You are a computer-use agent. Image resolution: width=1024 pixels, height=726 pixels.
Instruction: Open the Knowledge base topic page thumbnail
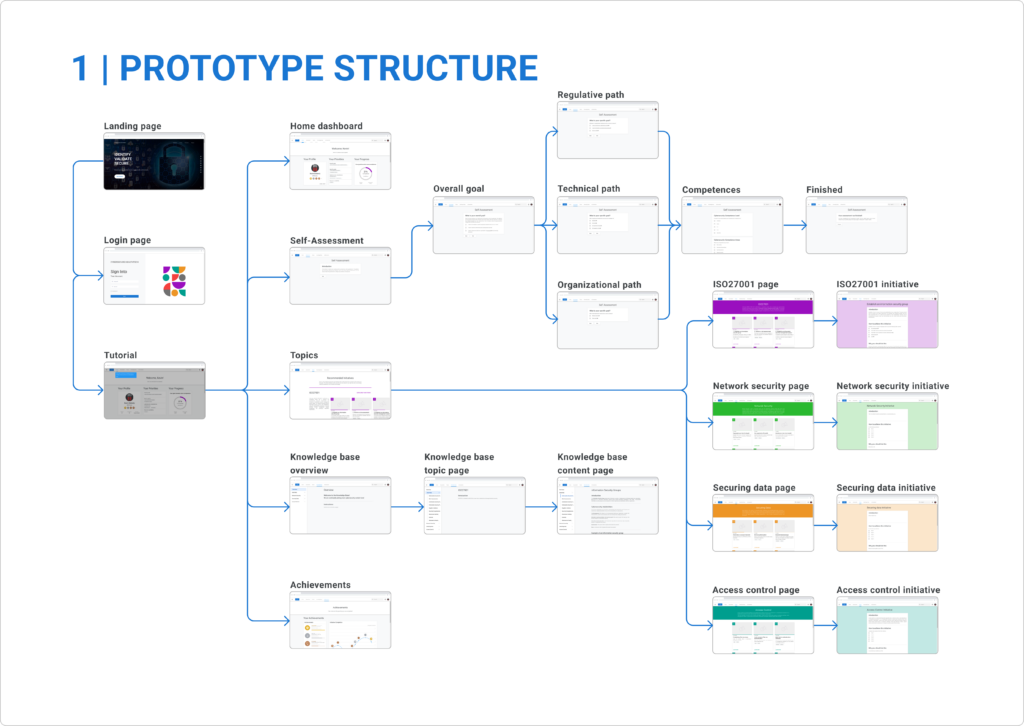474,506
